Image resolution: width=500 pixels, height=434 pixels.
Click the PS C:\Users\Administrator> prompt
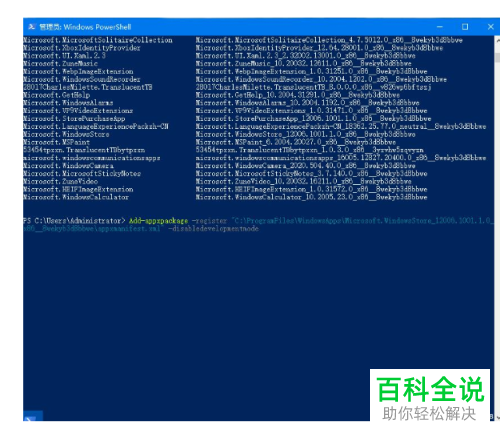(74, 221)
